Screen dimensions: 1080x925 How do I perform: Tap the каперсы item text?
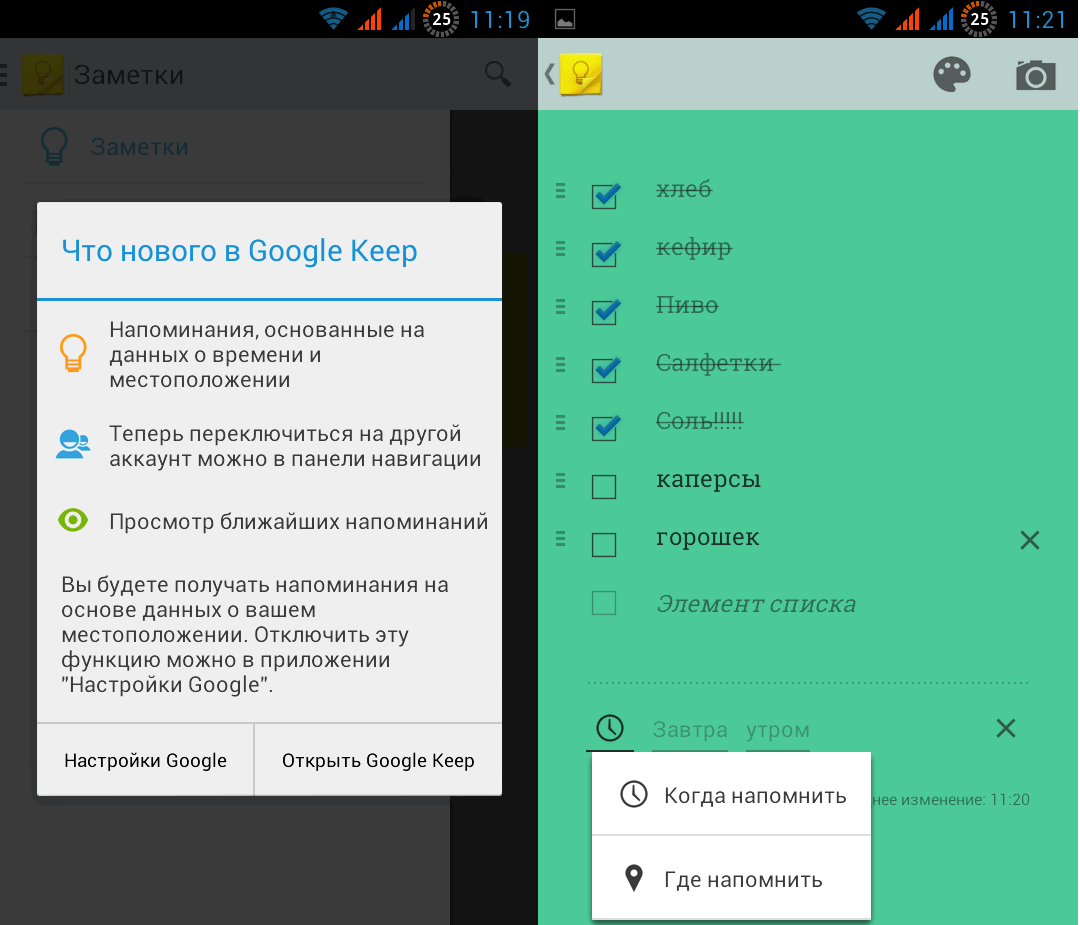[708, 479]
